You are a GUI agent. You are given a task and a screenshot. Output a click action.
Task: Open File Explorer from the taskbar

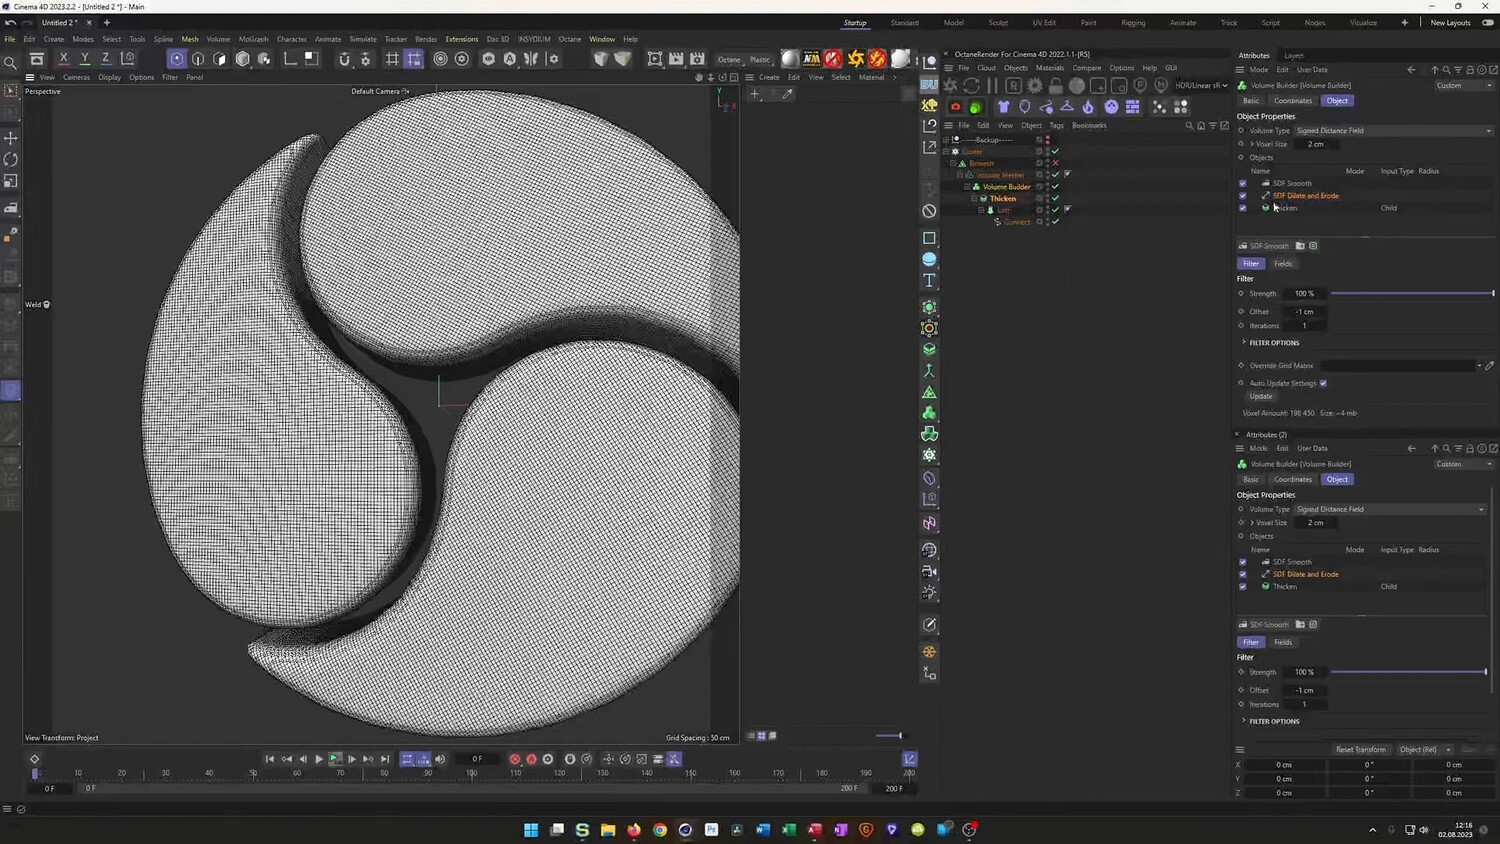pyautogui.click(x=608, y=830)
